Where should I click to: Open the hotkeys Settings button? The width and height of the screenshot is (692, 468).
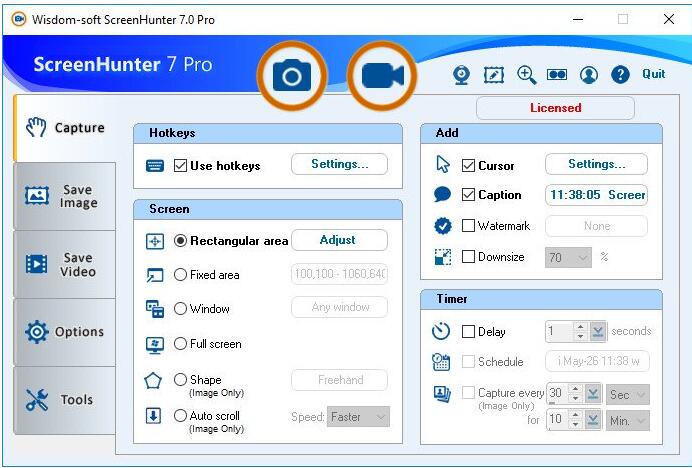[x=339, y=164]
